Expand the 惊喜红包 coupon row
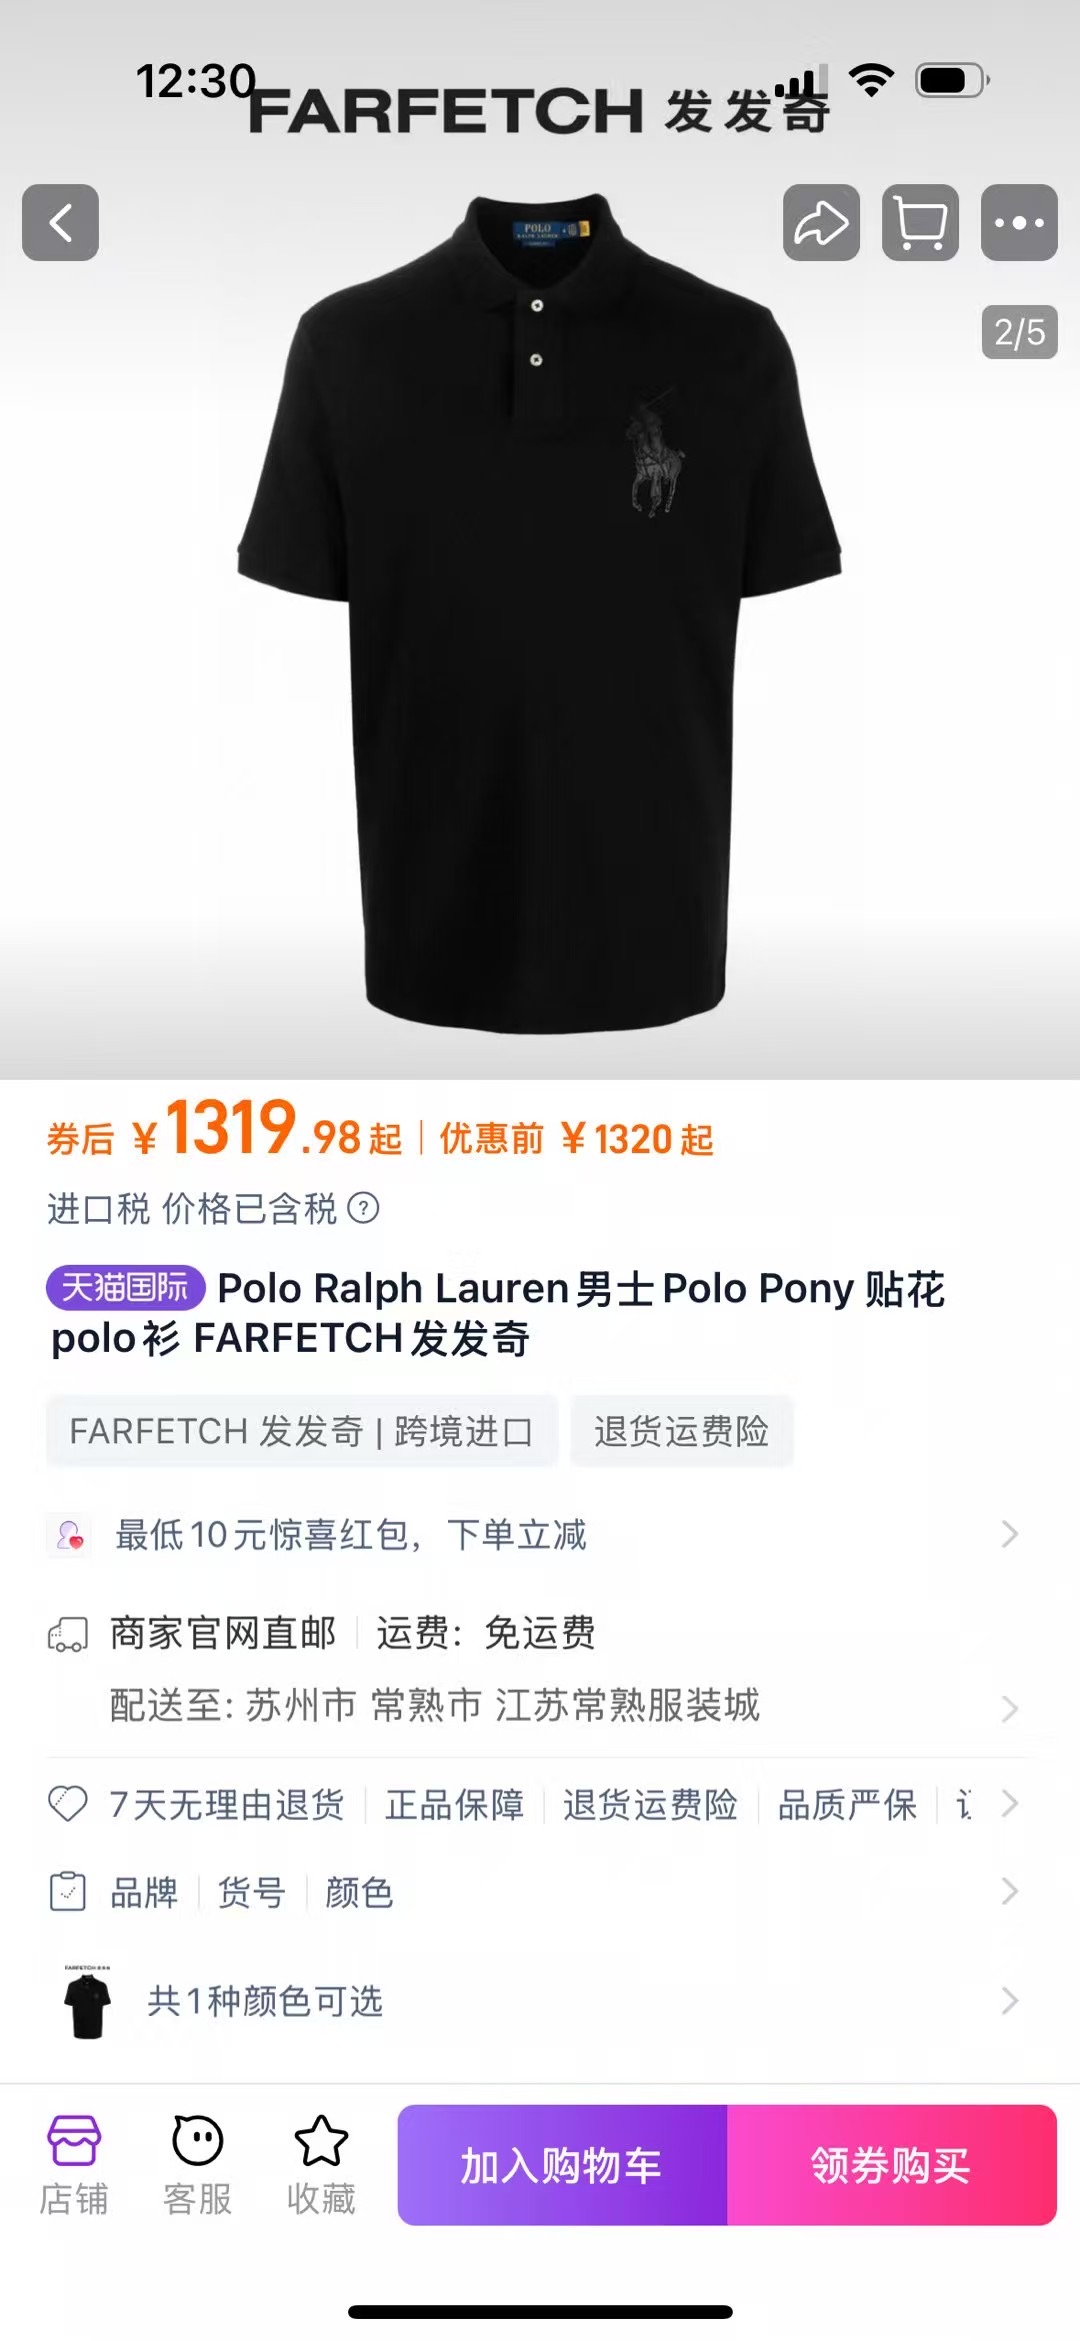Image resolution: width=1080 pixels, height=2341 pixels. pos(1010,1534)
